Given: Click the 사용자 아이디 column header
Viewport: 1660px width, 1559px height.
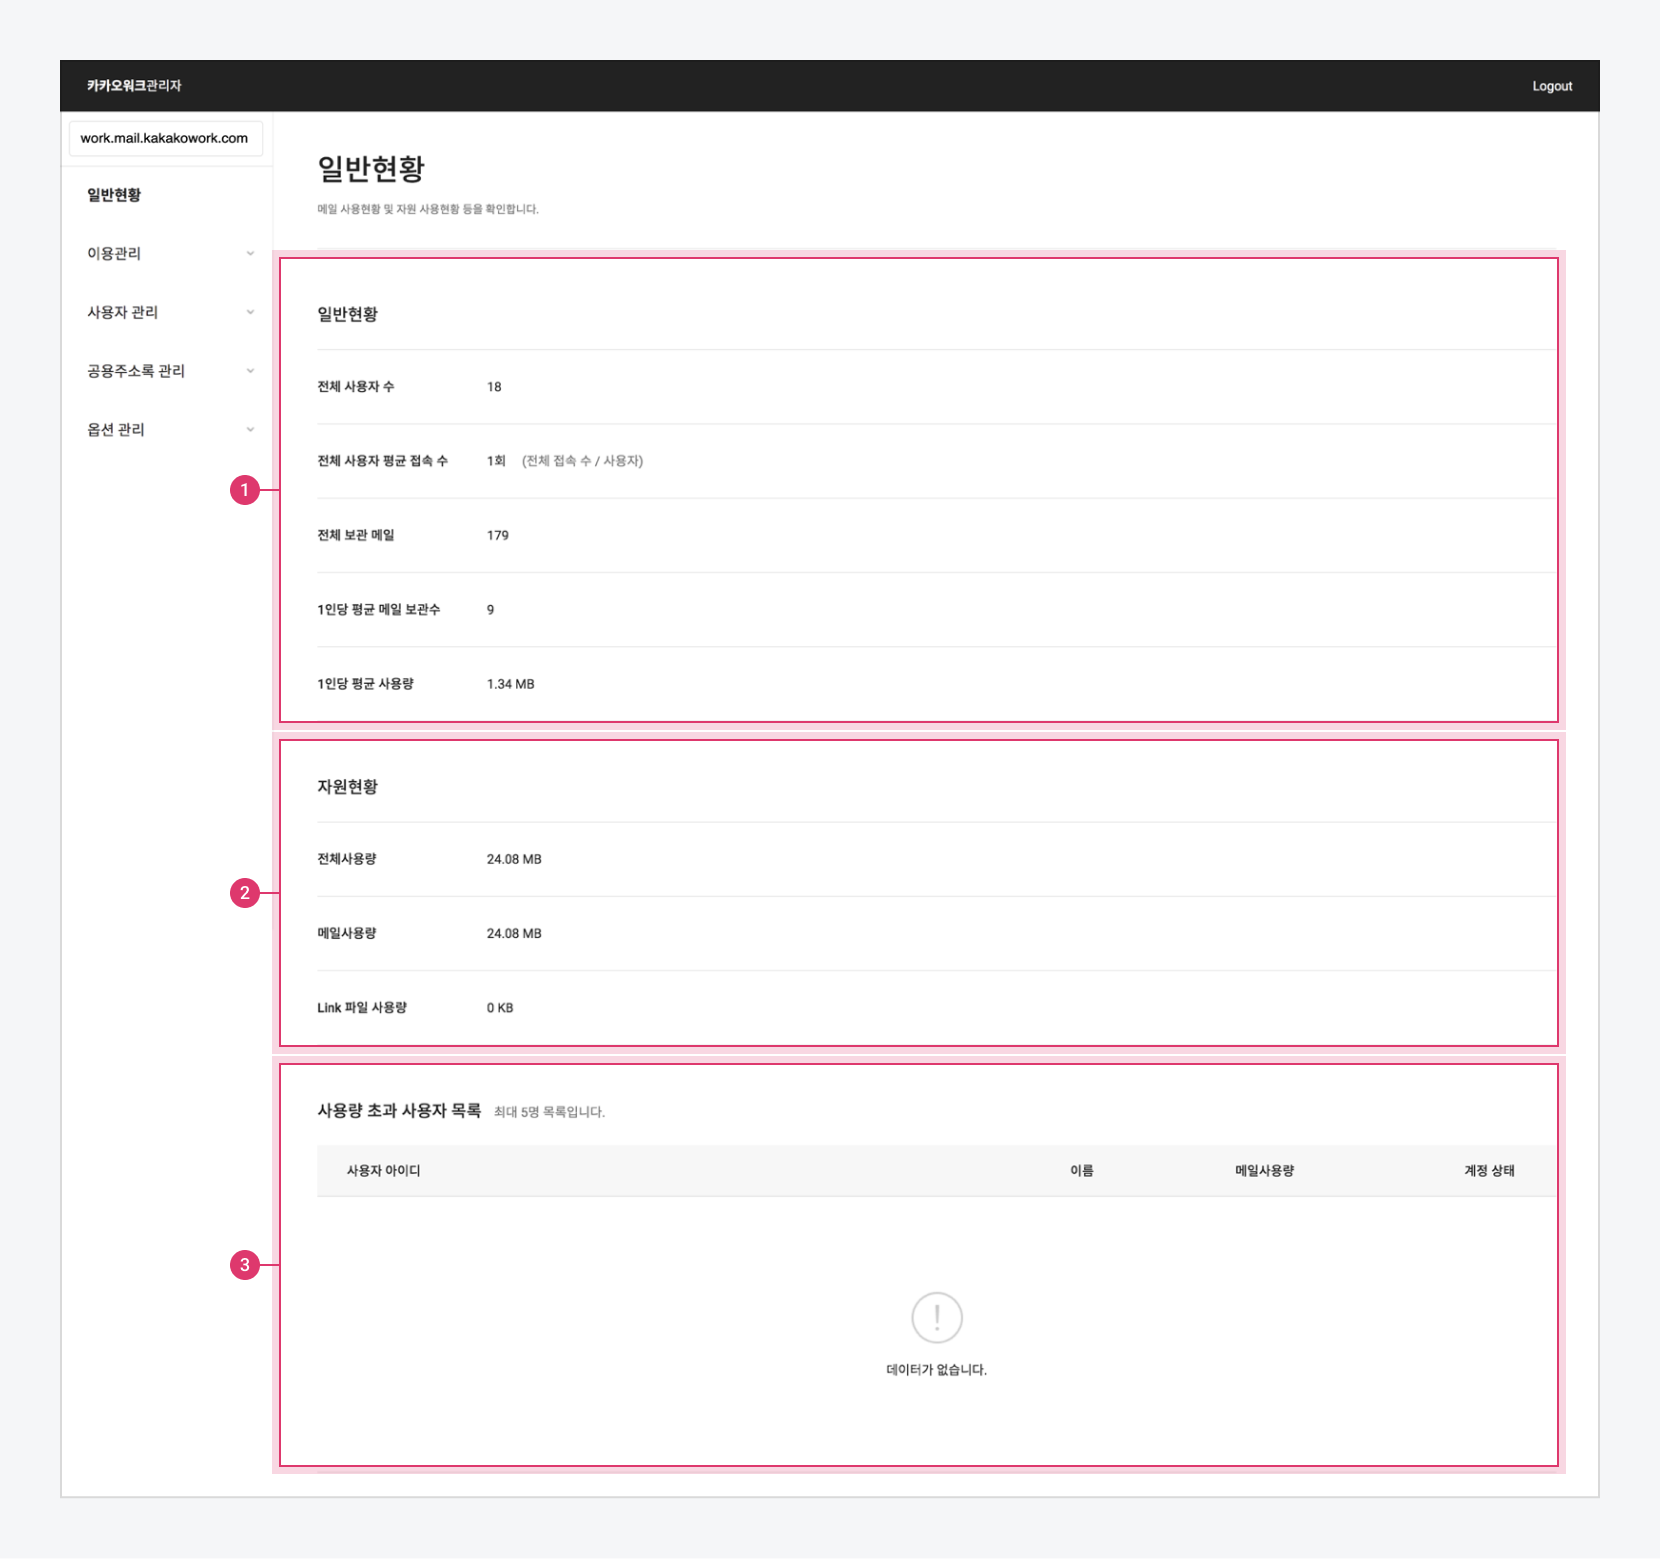Looking at the screenshot, I should point(383,1171).
